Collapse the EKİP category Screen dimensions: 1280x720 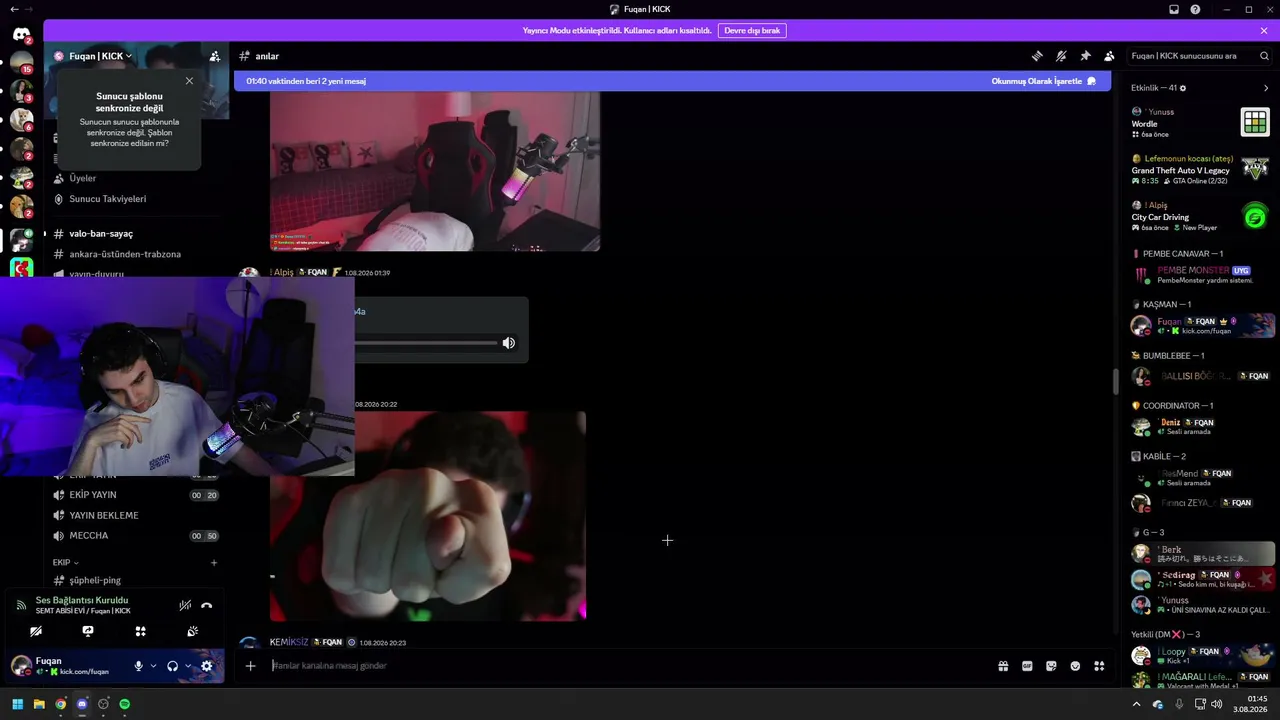(65, 563)
